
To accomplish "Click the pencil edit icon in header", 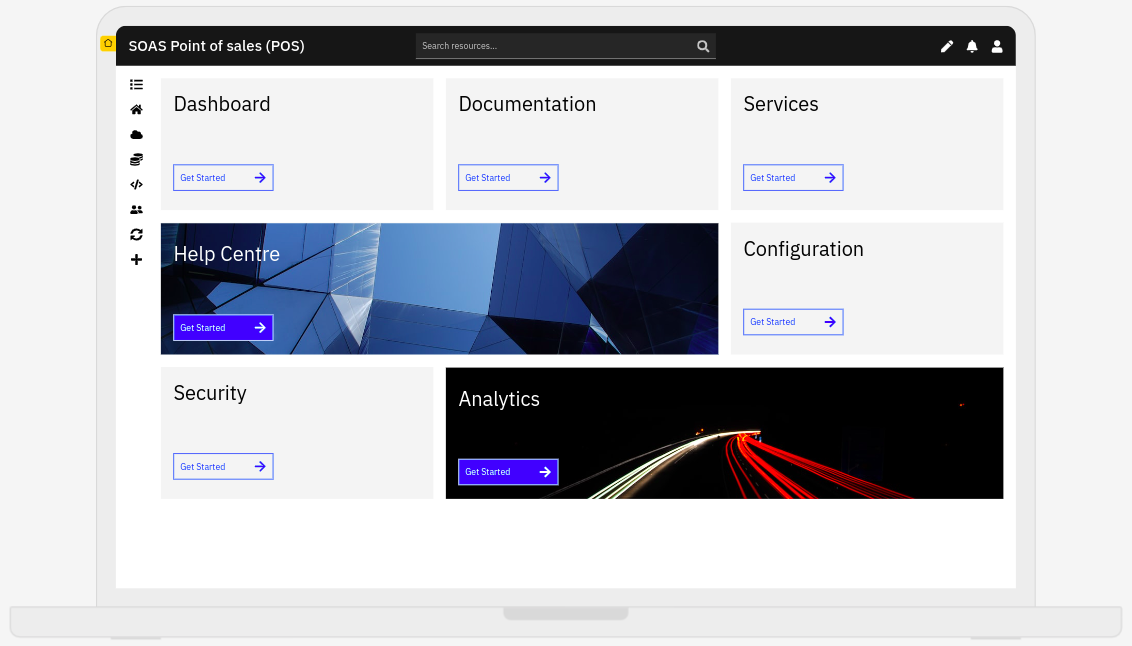I will [947, 46].
